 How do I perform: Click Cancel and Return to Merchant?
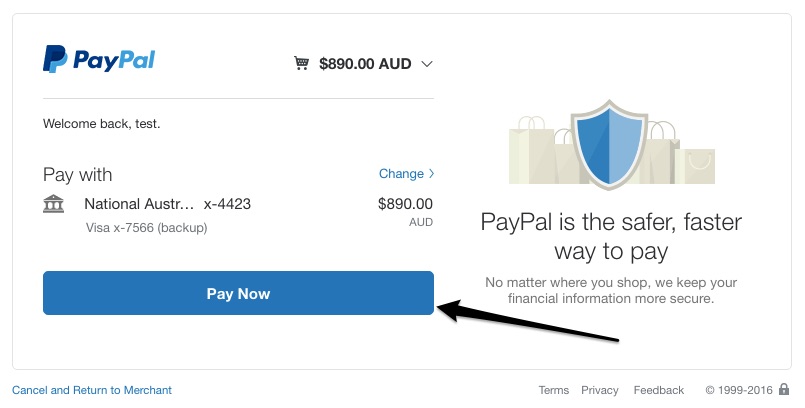(x=92, y=390)
